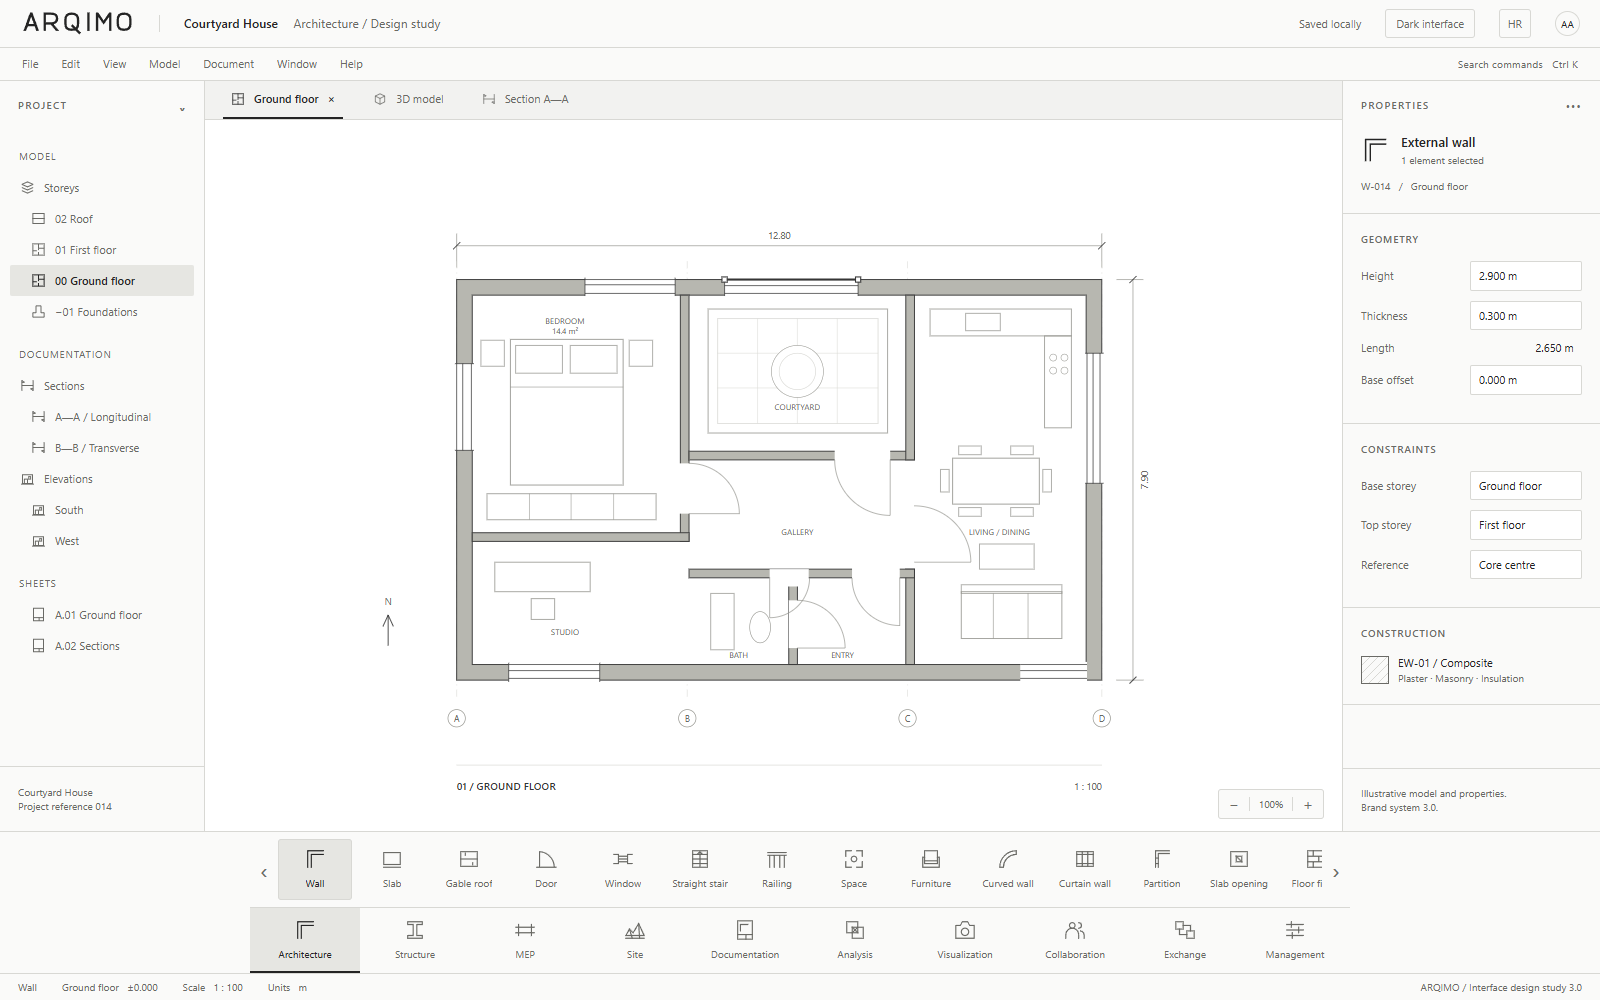
Task: Open the AA user avatar
Action: (1567, 24)
